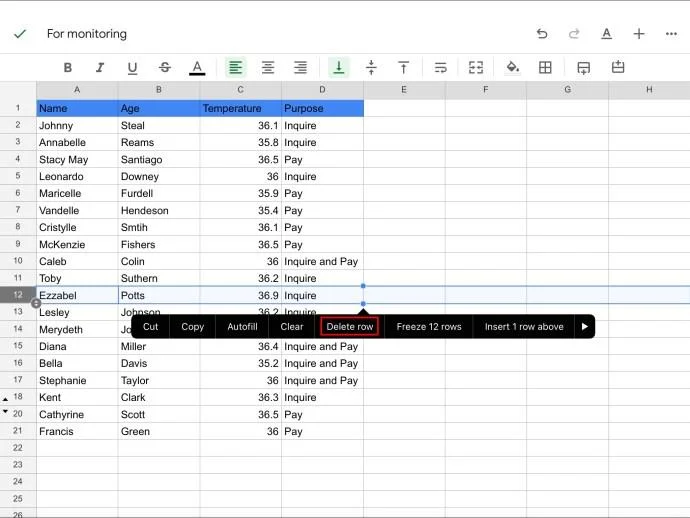Select cell containing 'Stacy May'
690x518 pixels.
tap(77, 159)
